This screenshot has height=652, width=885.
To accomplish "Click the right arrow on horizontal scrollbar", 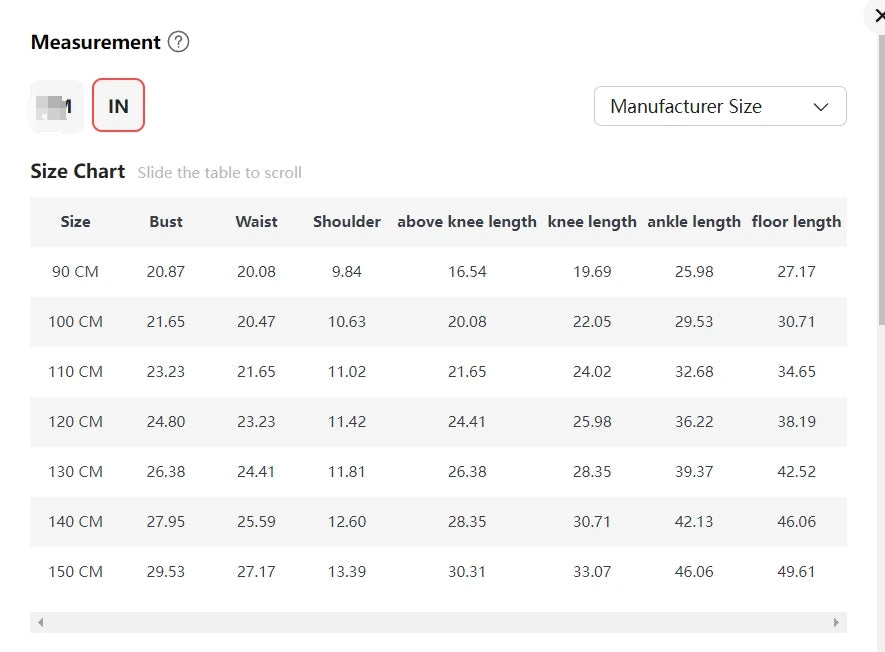I will point(836,622).
